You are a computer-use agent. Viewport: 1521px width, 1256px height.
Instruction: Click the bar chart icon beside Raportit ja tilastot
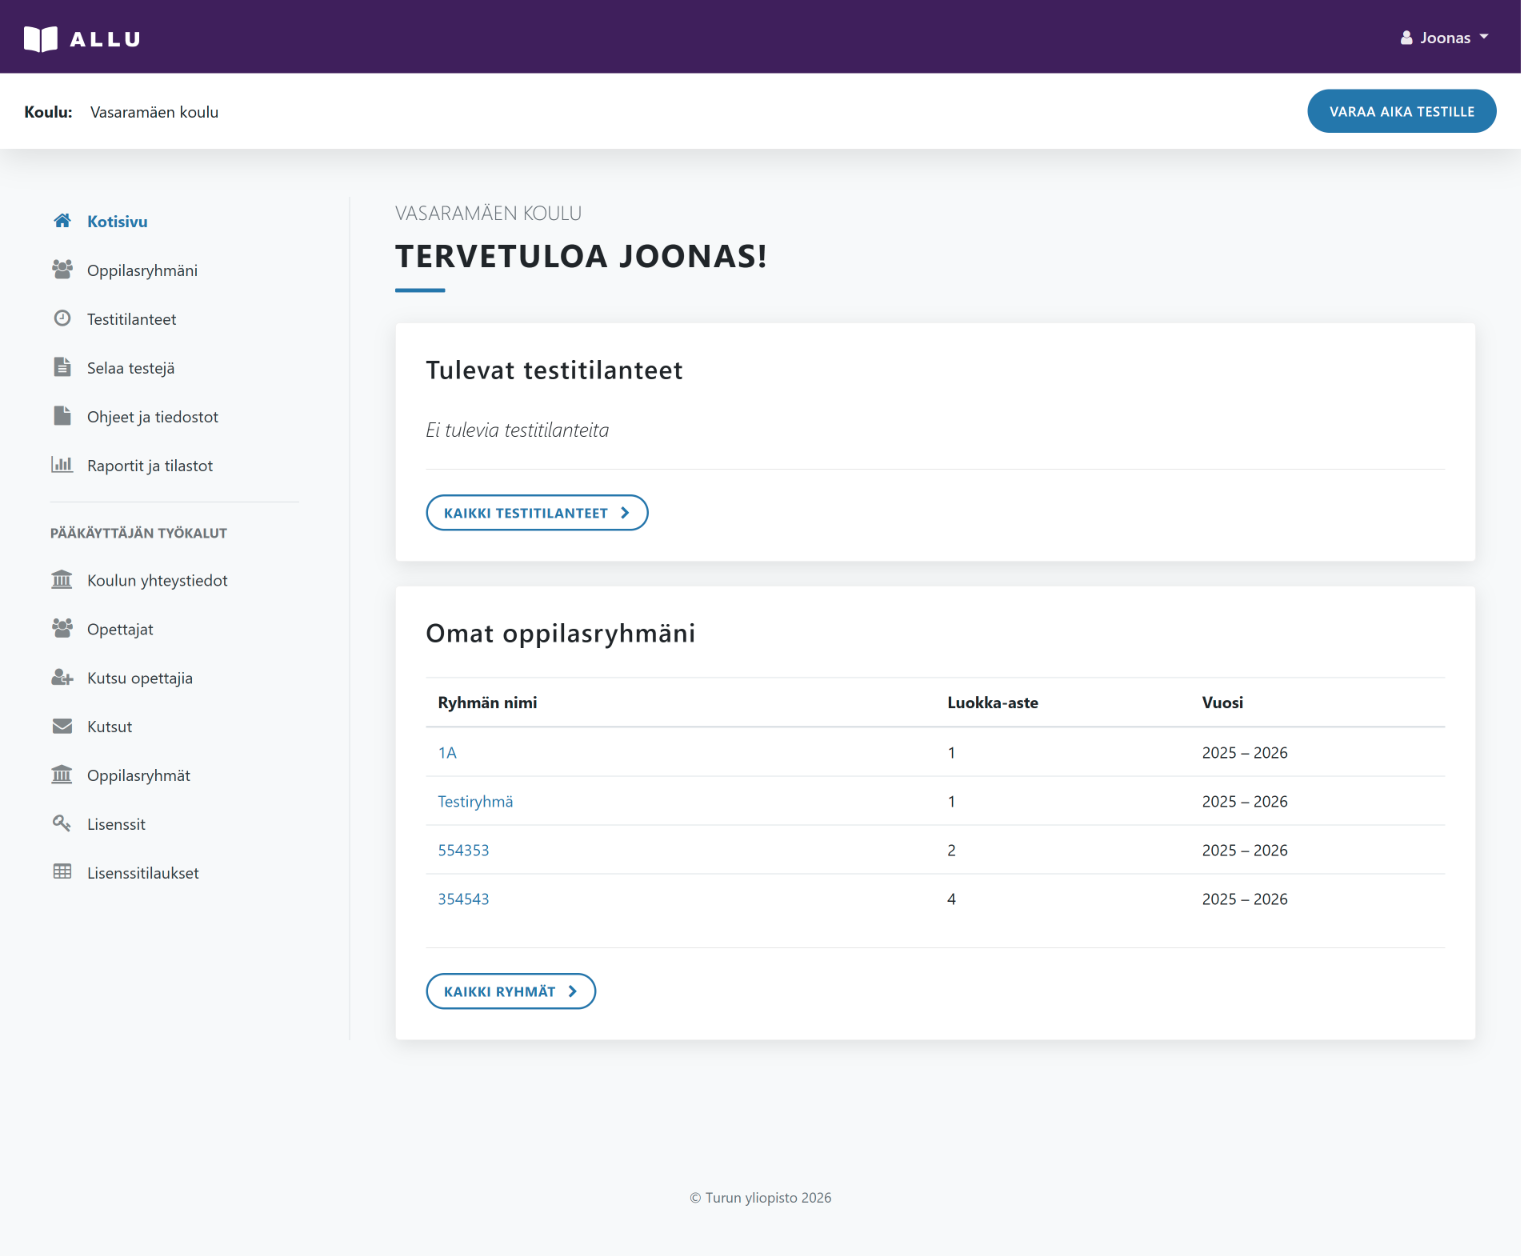click(x=62, y=465)
